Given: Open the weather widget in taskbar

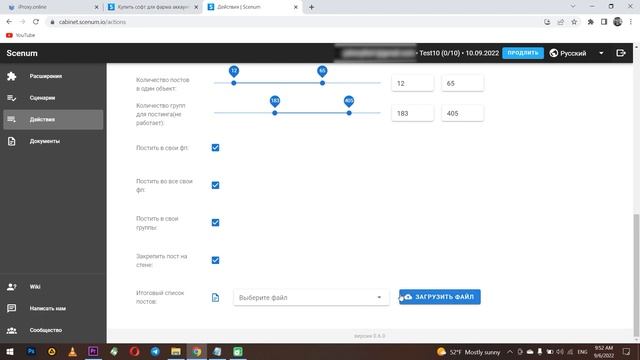Looking at the screenshot, I should tap(469, 352).
